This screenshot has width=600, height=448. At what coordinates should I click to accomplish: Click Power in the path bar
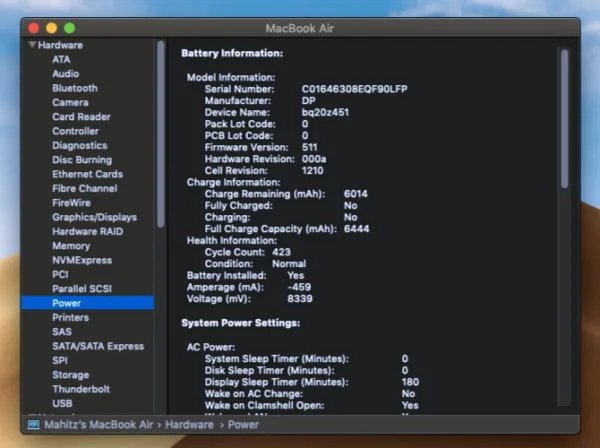tap(243, 425)
